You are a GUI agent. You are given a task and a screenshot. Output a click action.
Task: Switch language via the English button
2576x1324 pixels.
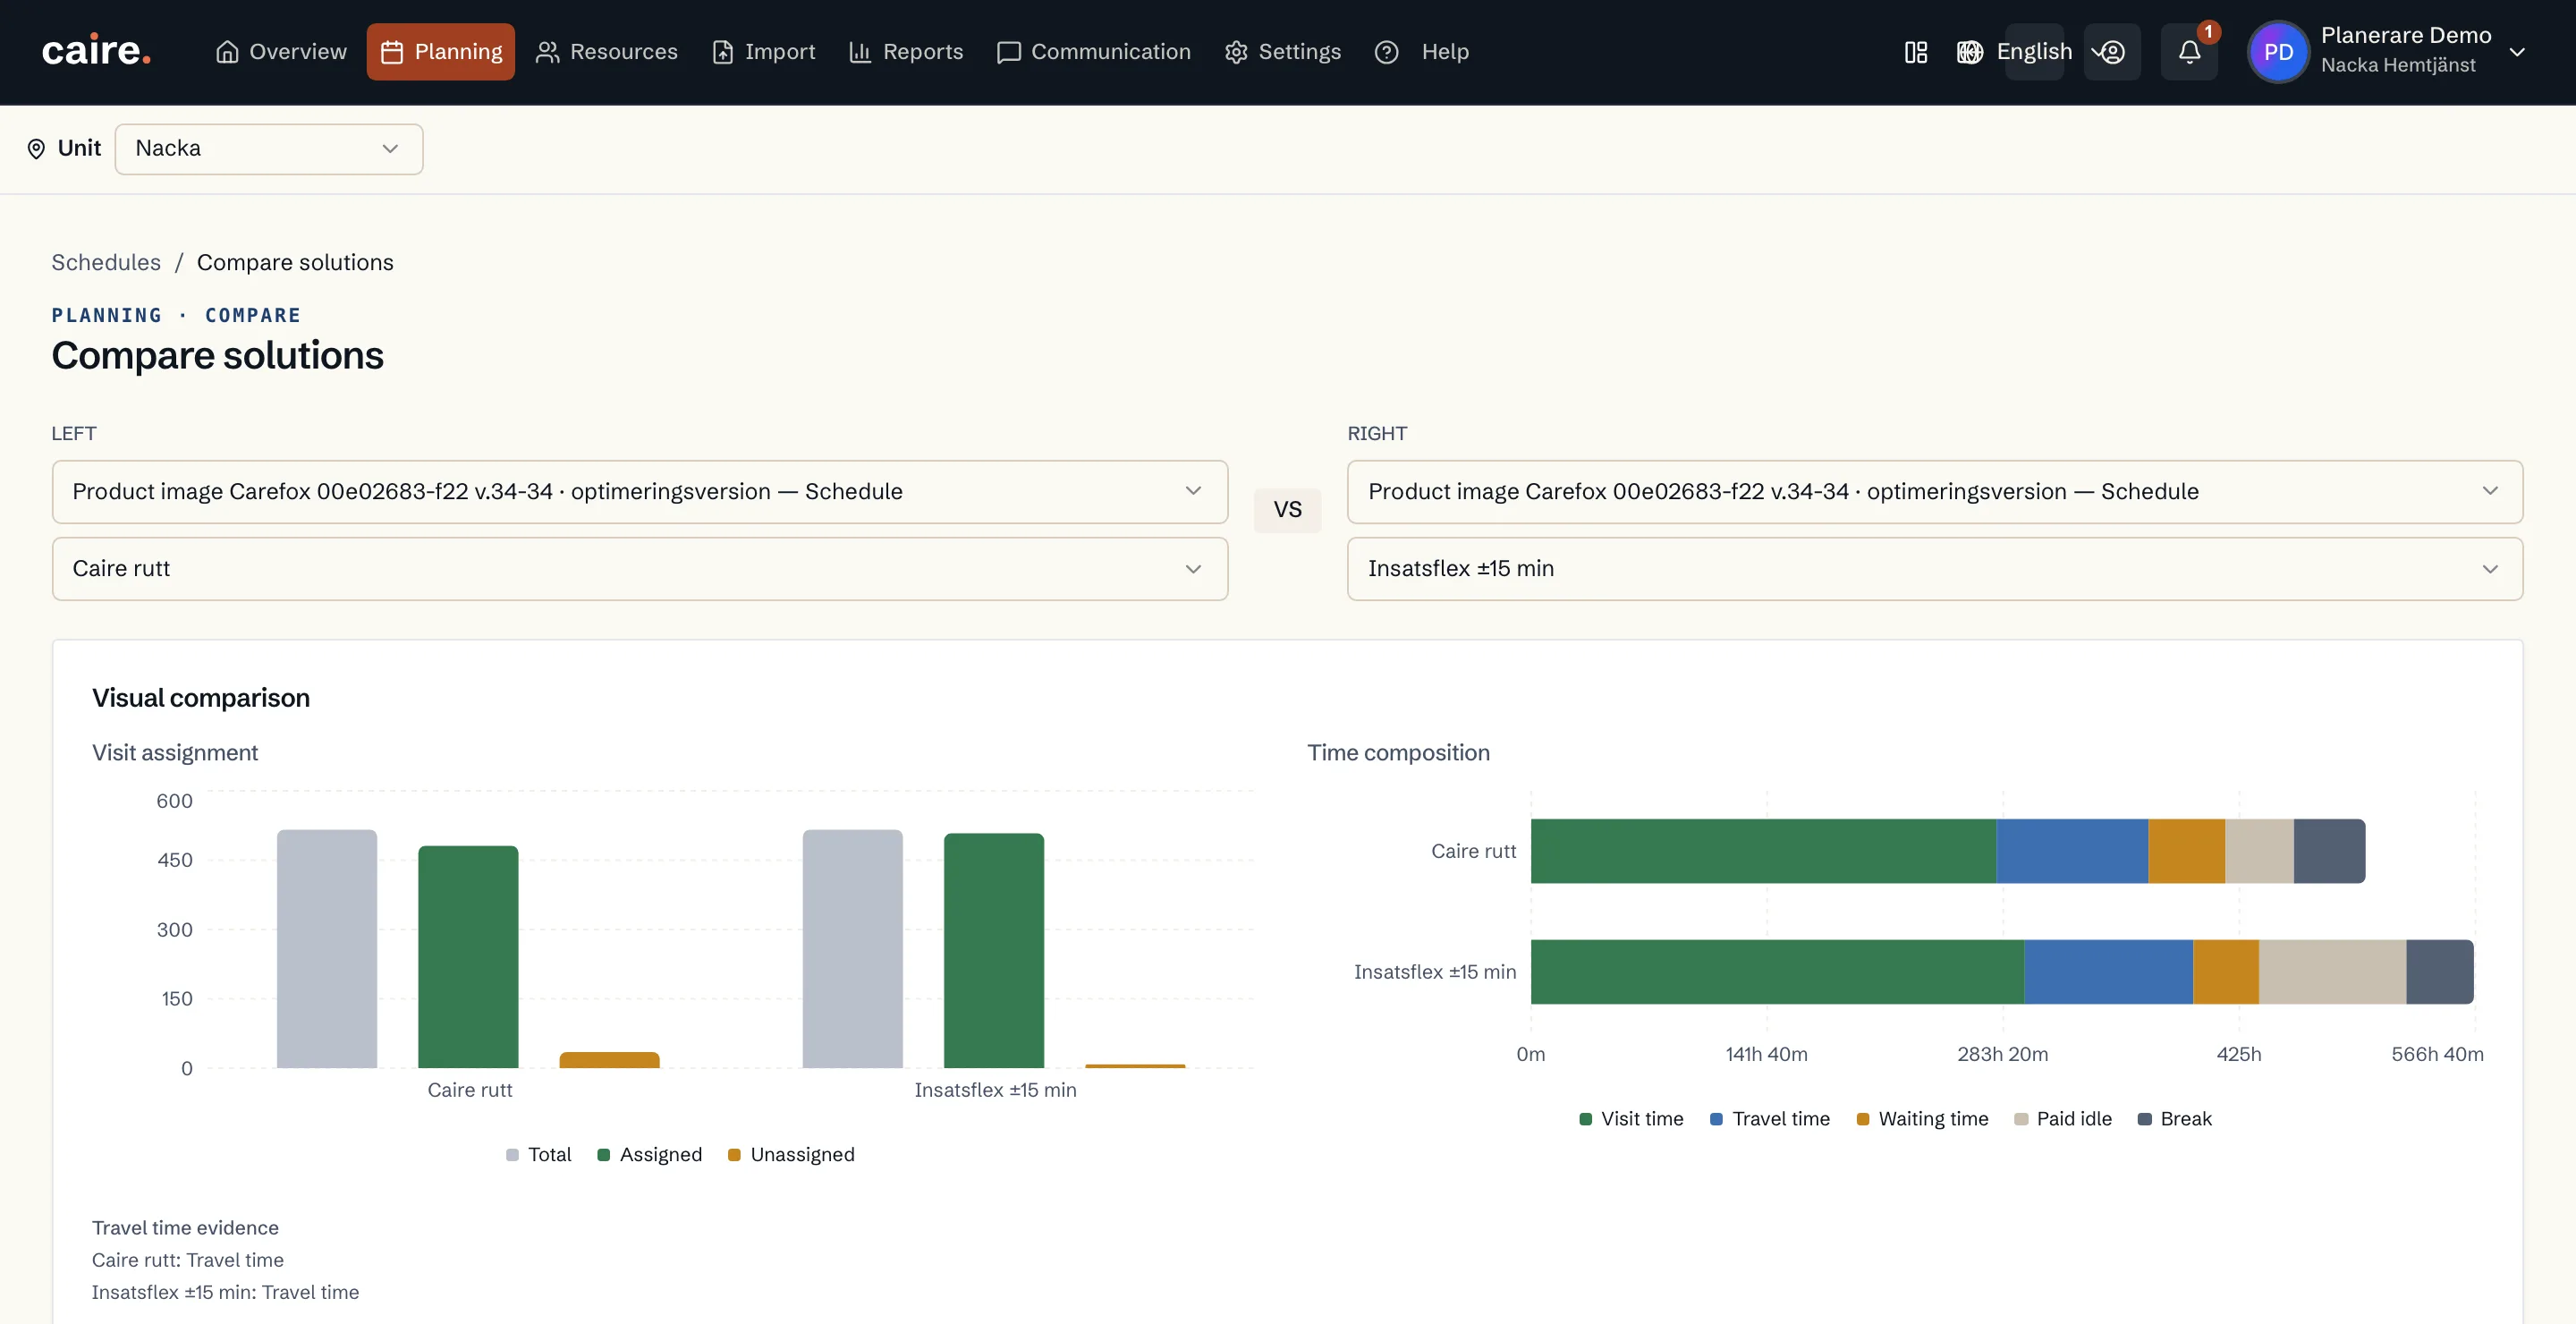click(2034, 52)
